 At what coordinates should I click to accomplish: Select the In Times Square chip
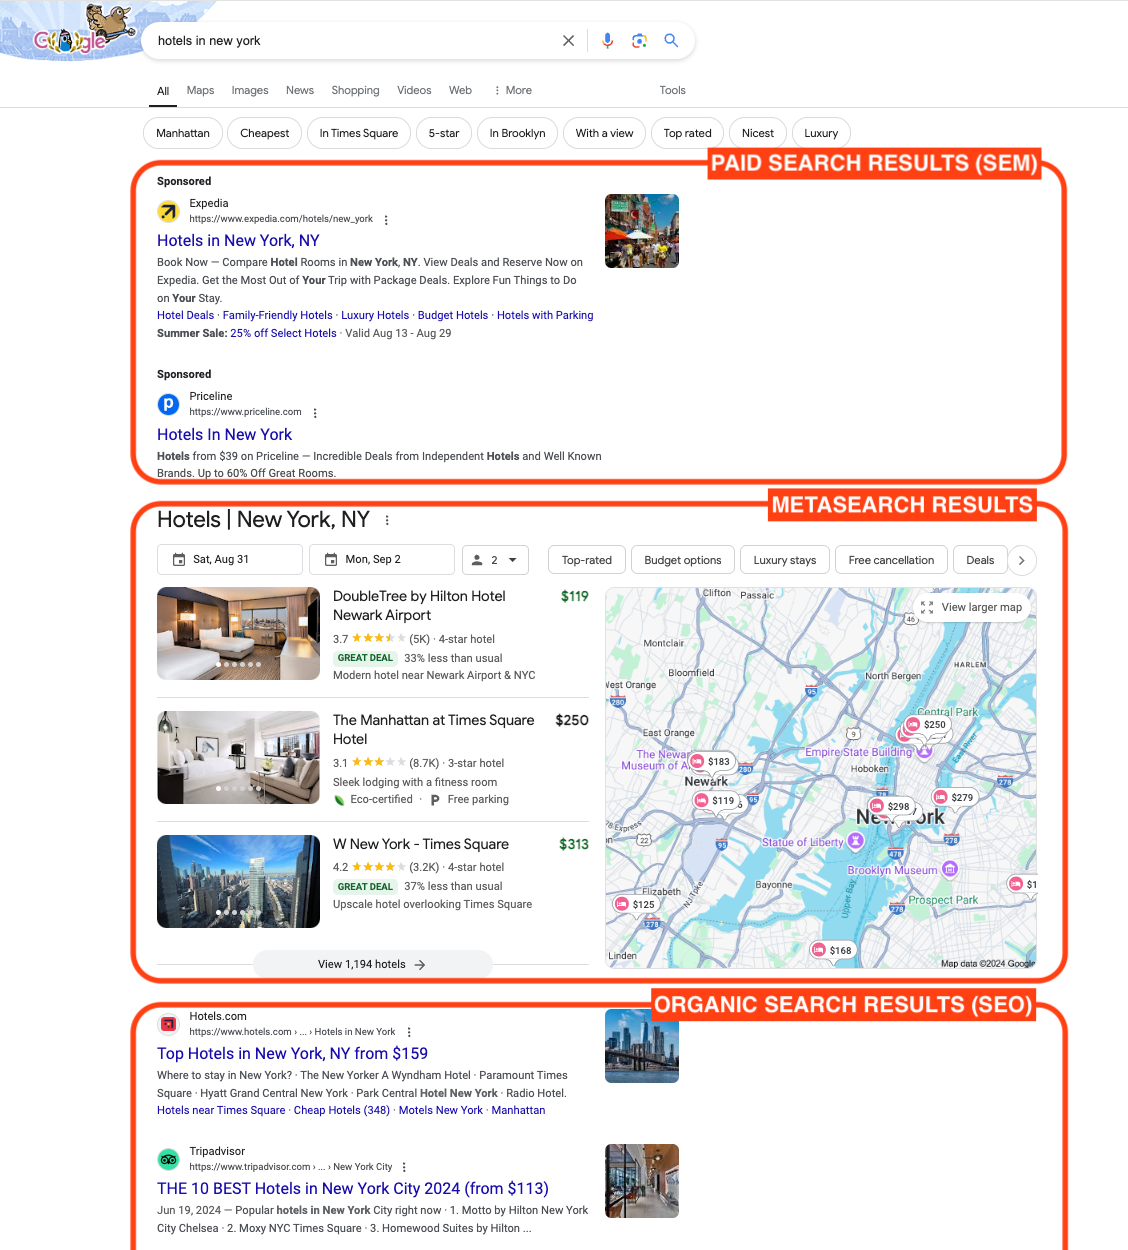359,133
